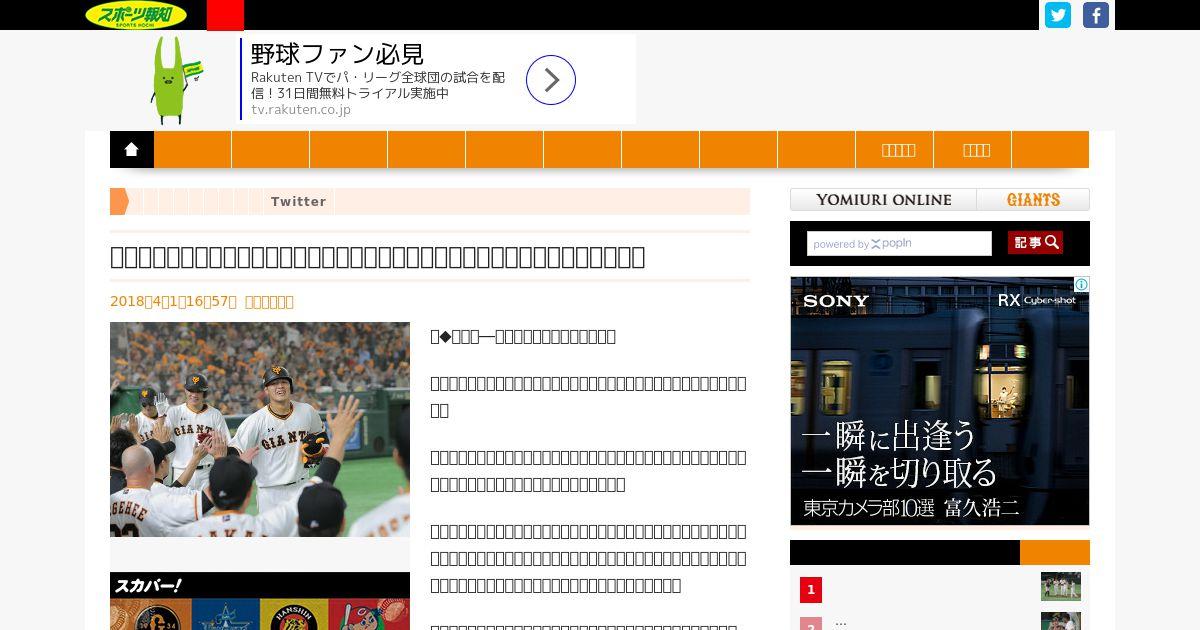The image size is (1200, 630).
Task: Open the Twitter icon in header
Action: click(x=1058, y=15)
